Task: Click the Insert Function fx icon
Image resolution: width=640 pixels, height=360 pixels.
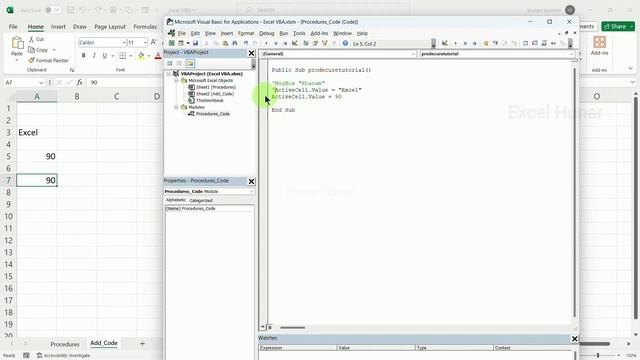Action: [x=79, y=82]
